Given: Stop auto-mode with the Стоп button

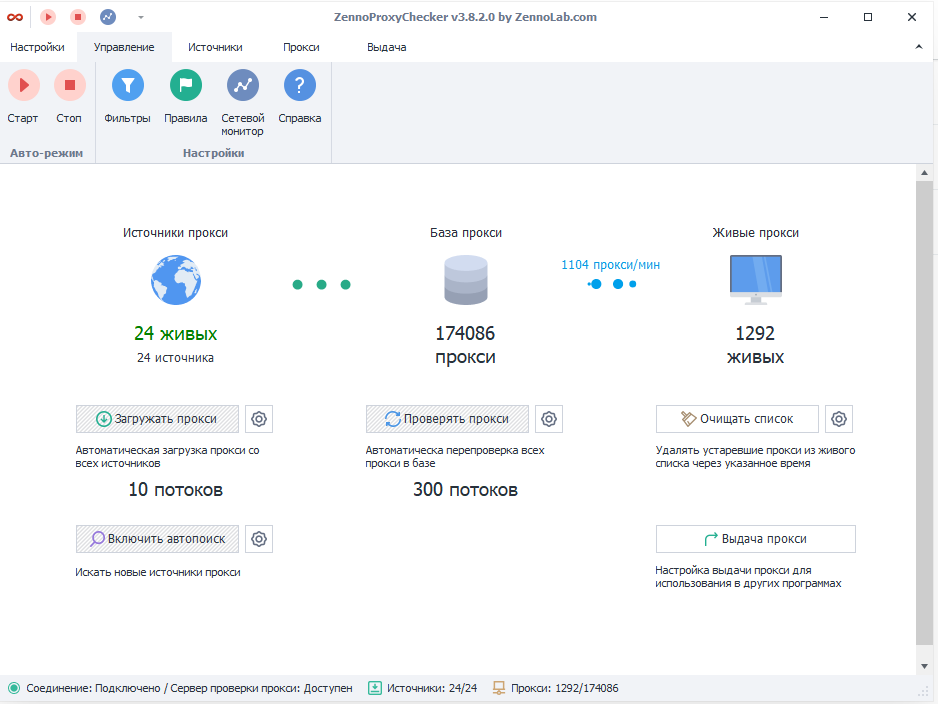Looking at the screenshot, I should click(x=69, y=96).
